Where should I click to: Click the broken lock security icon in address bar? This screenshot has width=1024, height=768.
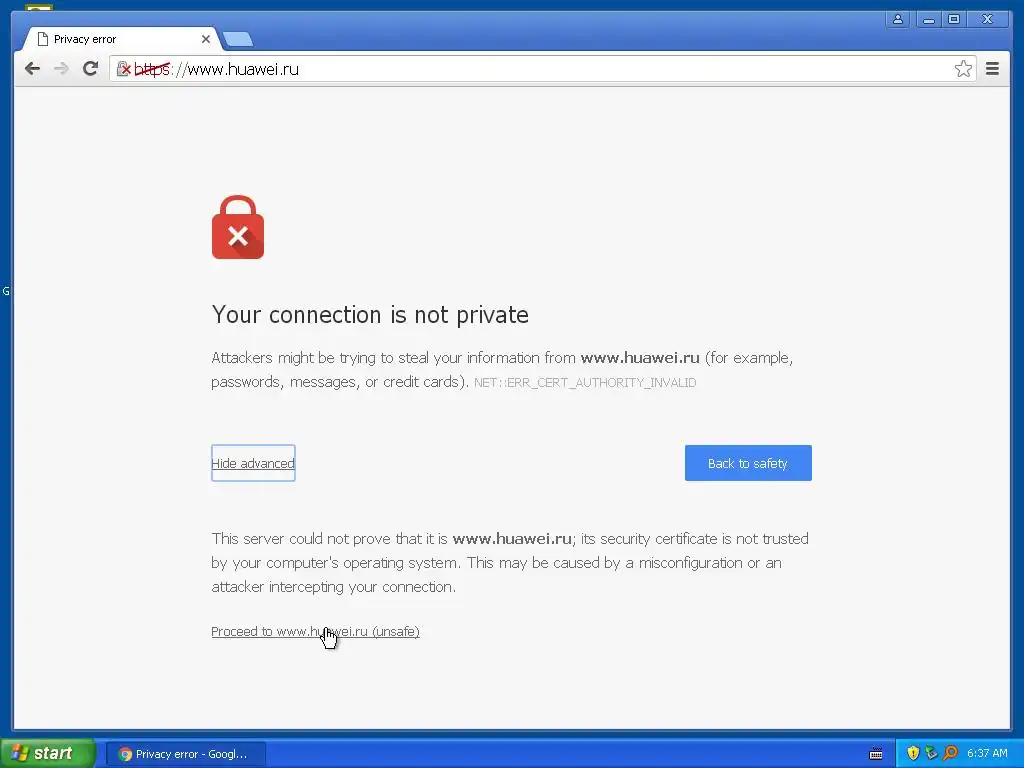[123, 69]
